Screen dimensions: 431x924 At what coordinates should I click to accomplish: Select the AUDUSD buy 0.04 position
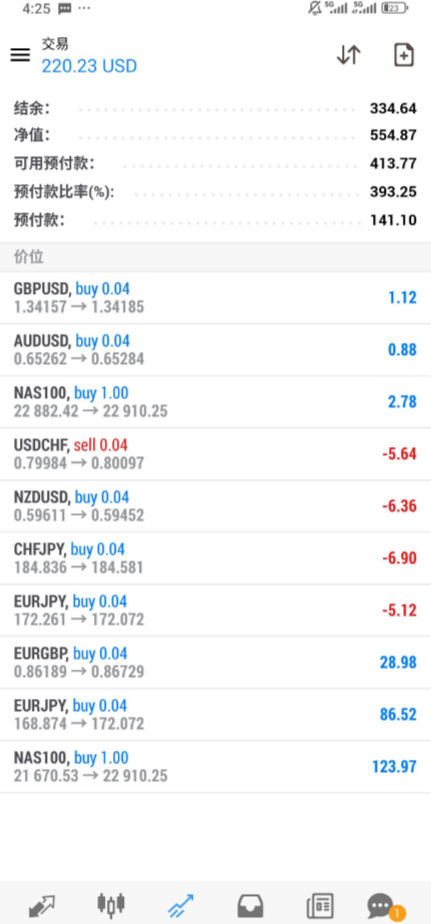click(215, 349)
